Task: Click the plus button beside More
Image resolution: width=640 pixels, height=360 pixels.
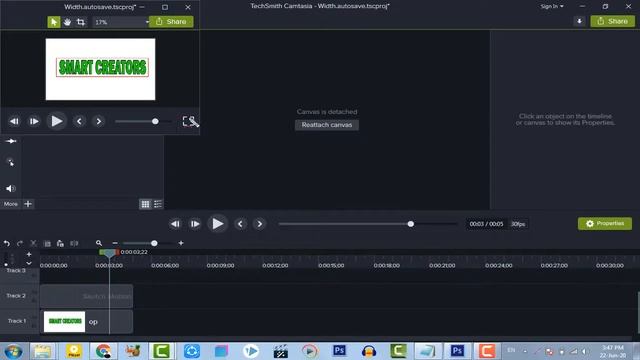Action: click(x=28, y=204)
